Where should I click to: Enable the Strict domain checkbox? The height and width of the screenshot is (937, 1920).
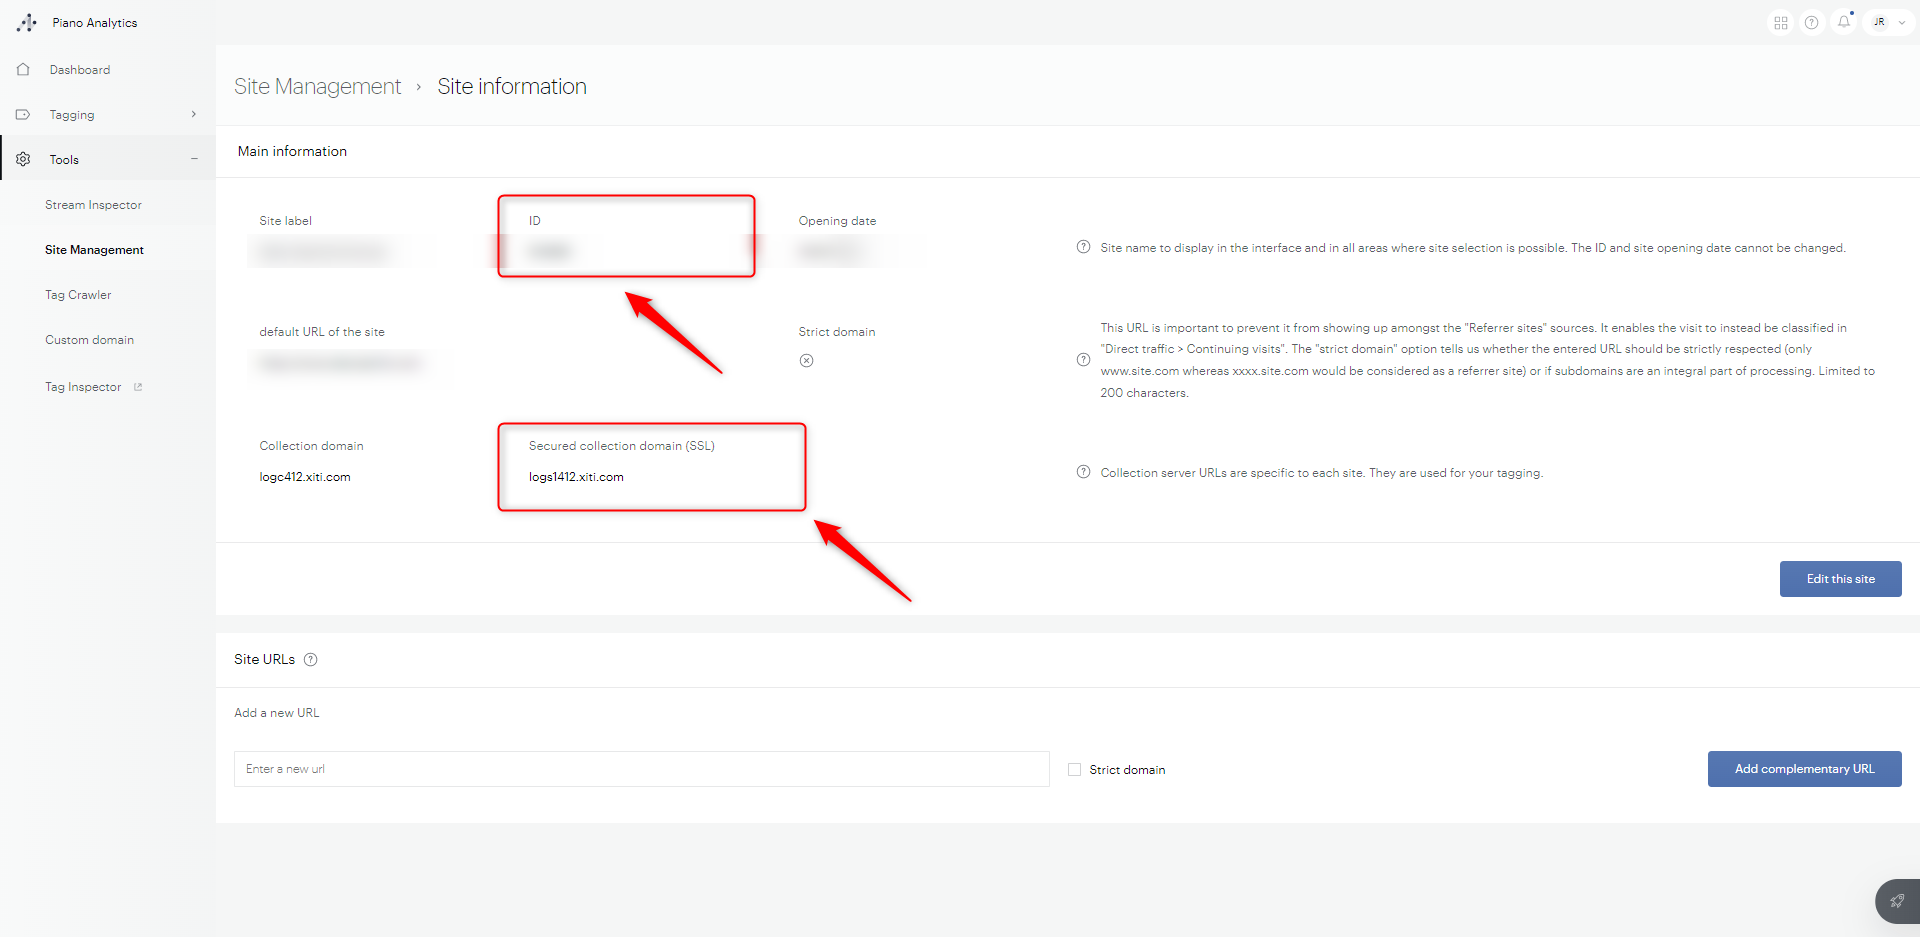[1074, 770]
